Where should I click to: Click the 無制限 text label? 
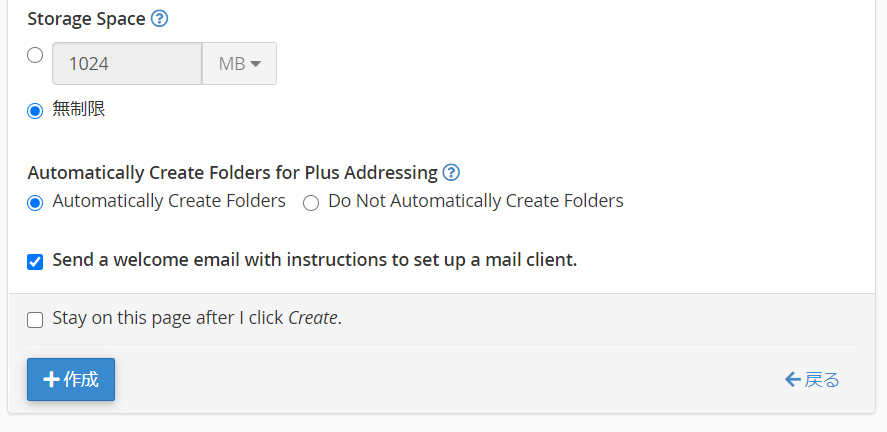point(79,109)
